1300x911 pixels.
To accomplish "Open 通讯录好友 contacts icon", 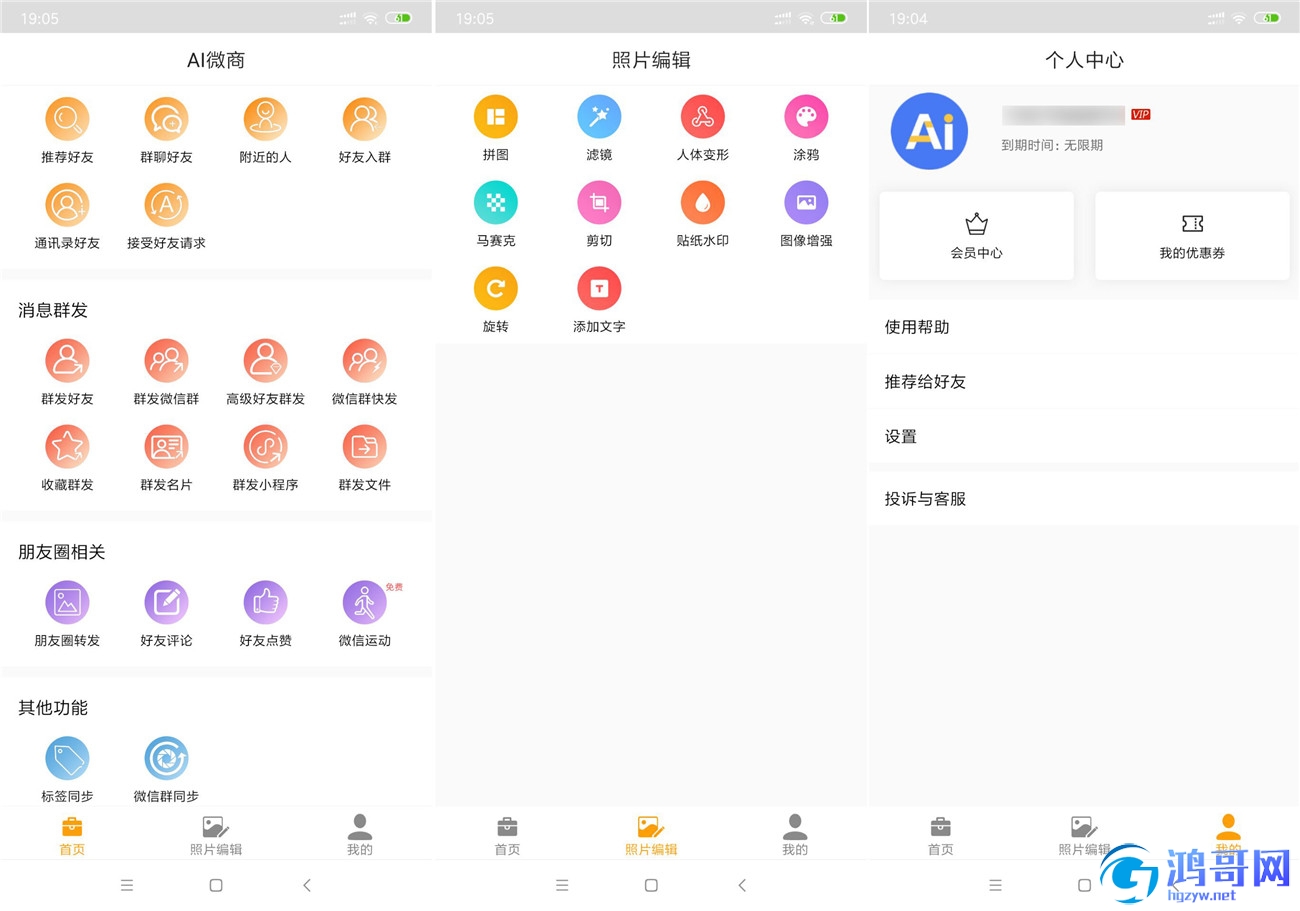I will 67,205.
